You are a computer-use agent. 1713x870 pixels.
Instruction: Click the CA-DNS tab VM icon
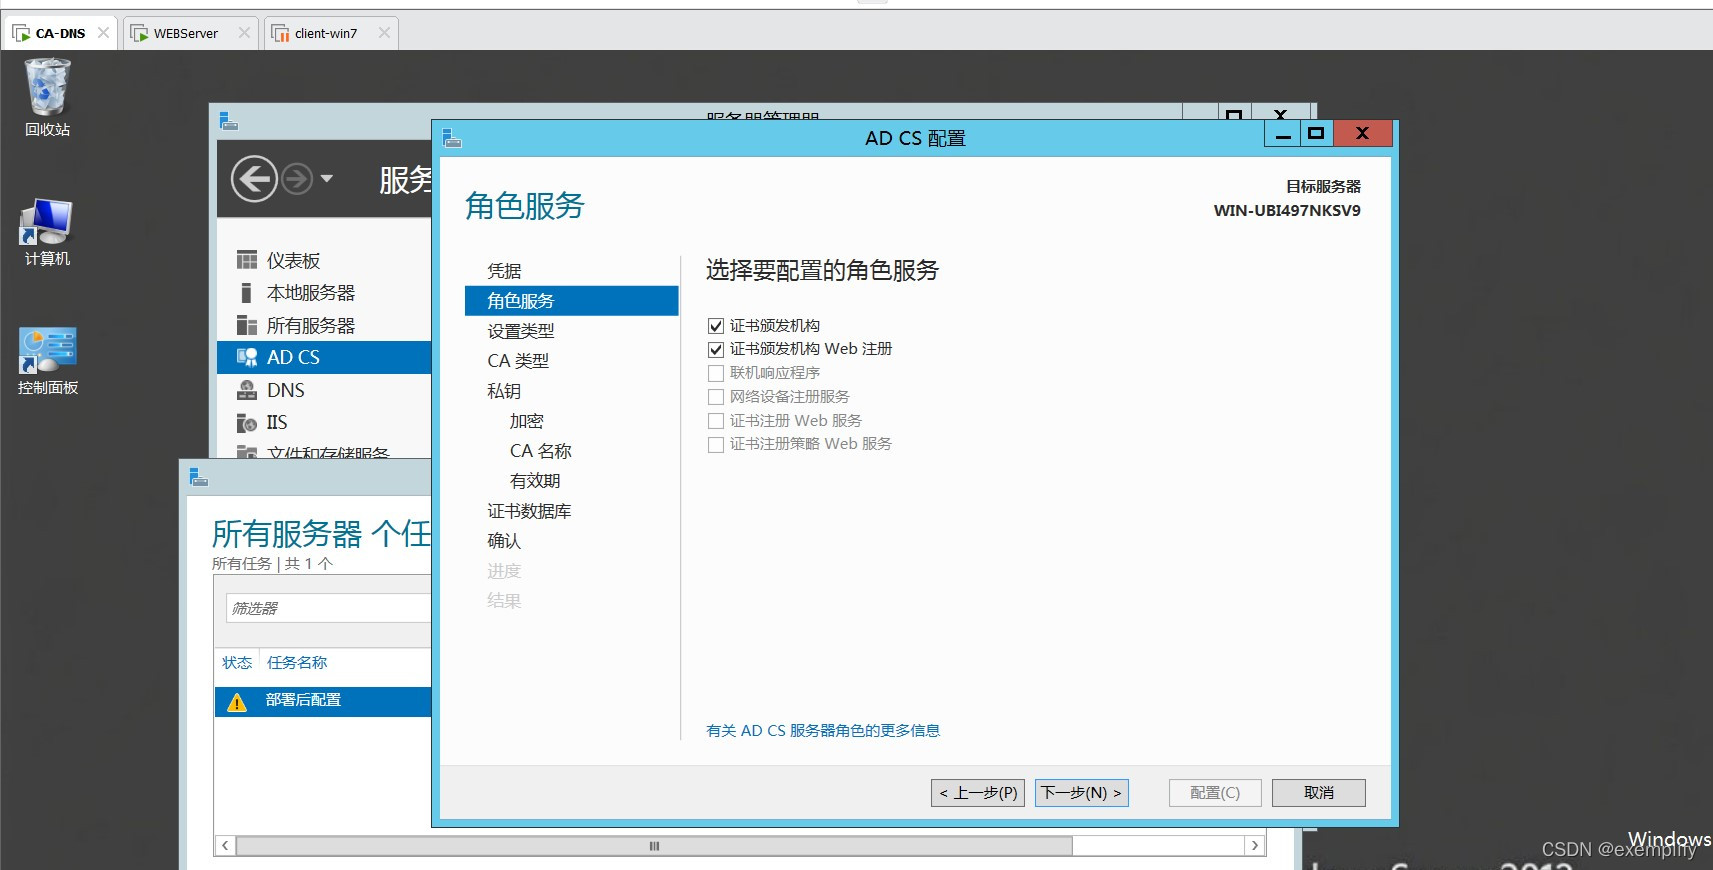[21, 33]
